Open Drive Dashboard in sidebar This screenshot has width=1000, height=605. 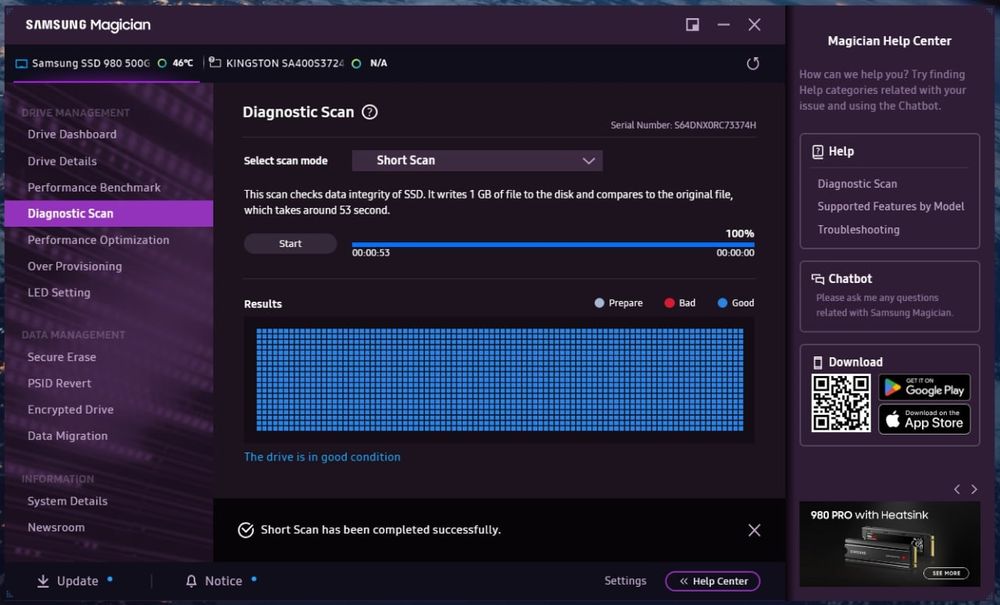[72, 135]
